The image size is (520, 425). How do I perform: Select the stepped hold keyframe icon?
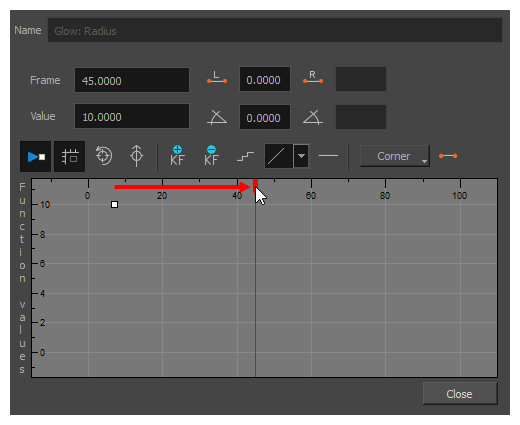click(245, 156)
